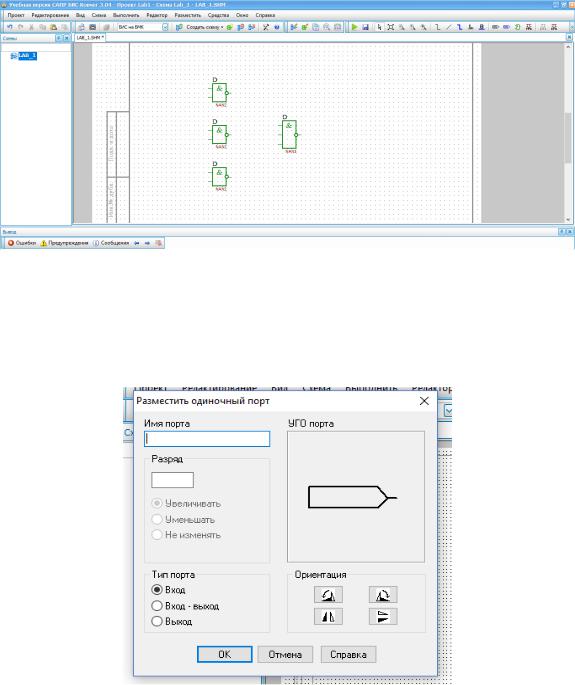Select the rightmost NAND gate on canvas
The image size is (575, 685).
(289, 135)
